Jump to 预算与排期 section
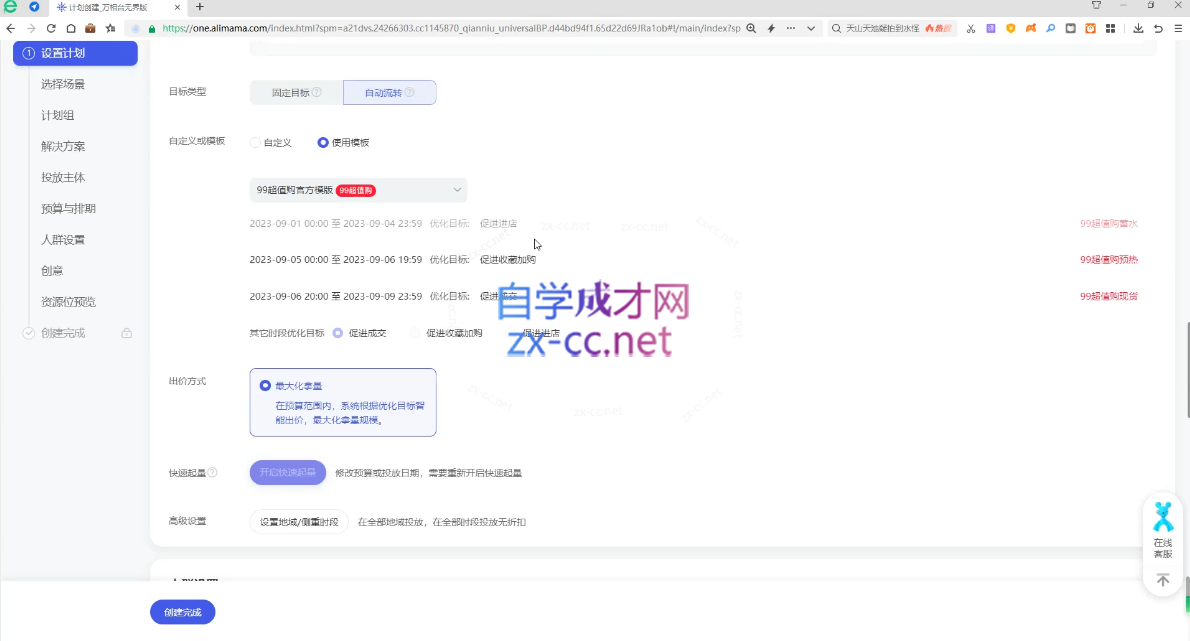1190x641 pixels. 68,209
